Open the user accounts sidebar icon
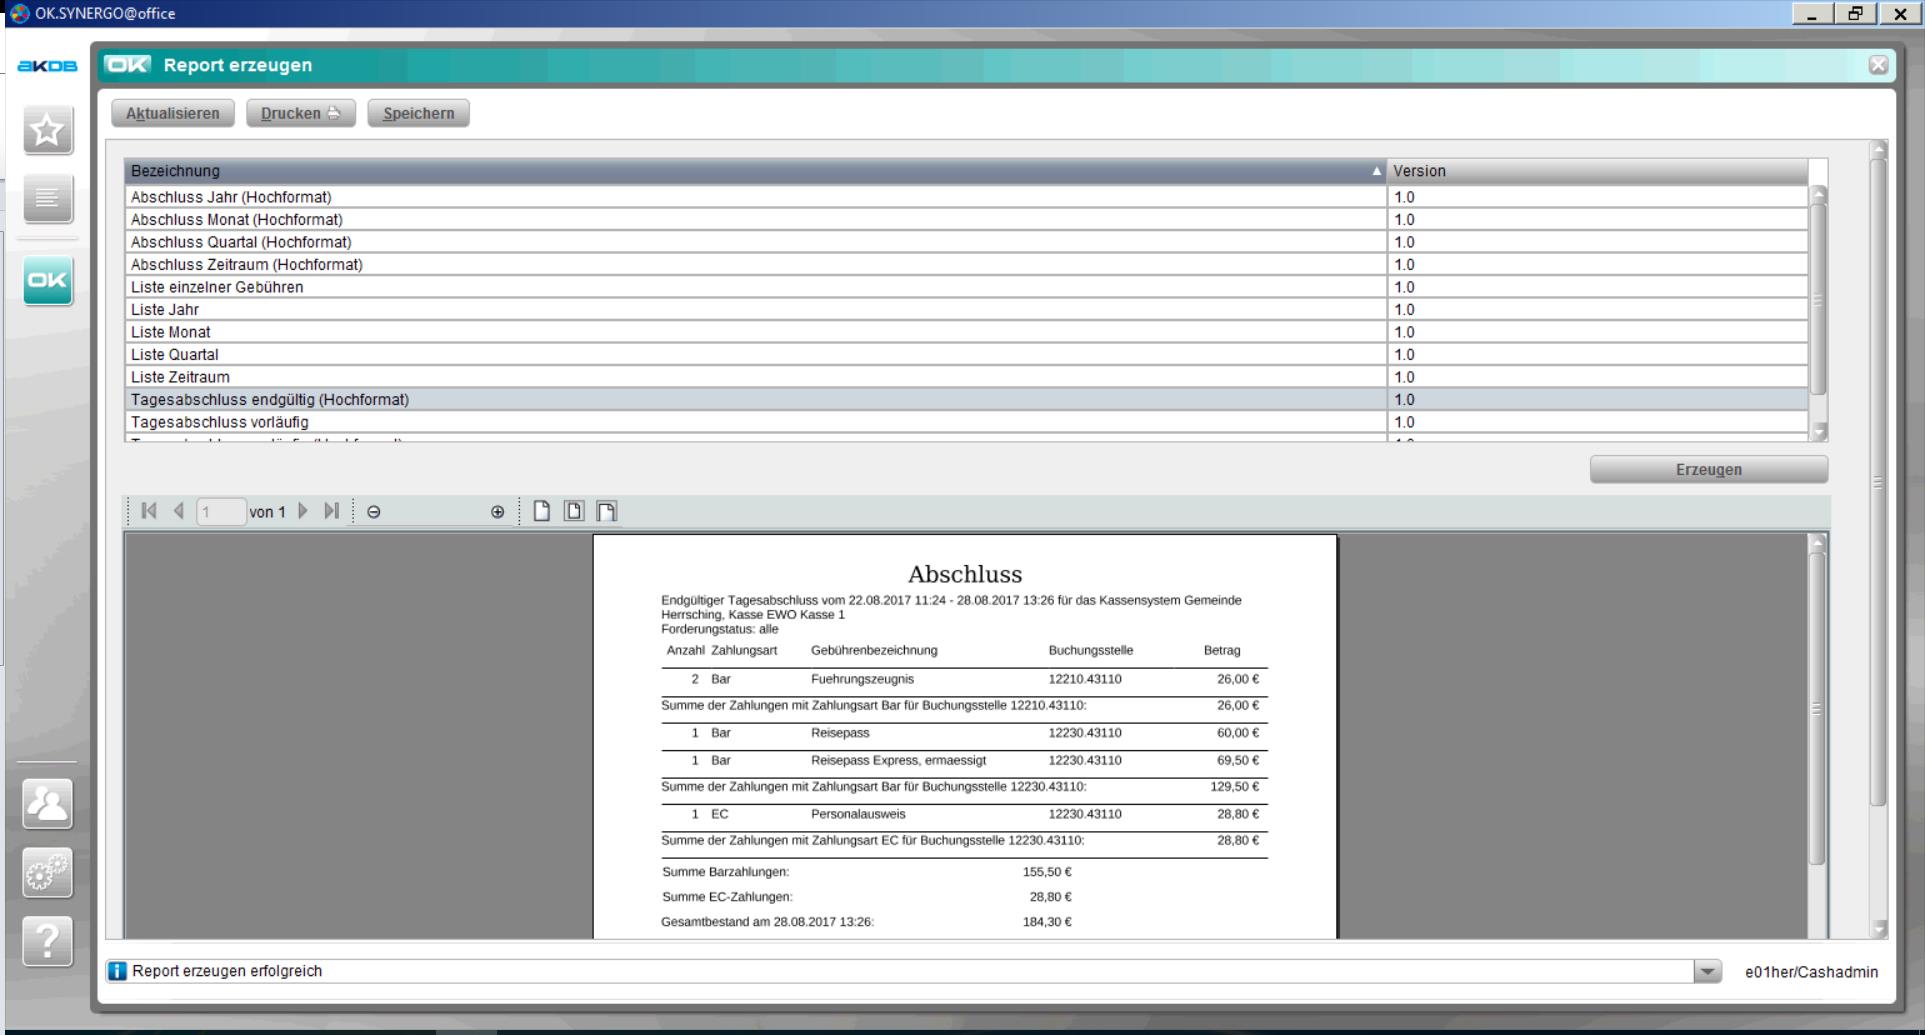Image resolution: width=1925 pixels, height=1035 pixels. pos(47,804)
